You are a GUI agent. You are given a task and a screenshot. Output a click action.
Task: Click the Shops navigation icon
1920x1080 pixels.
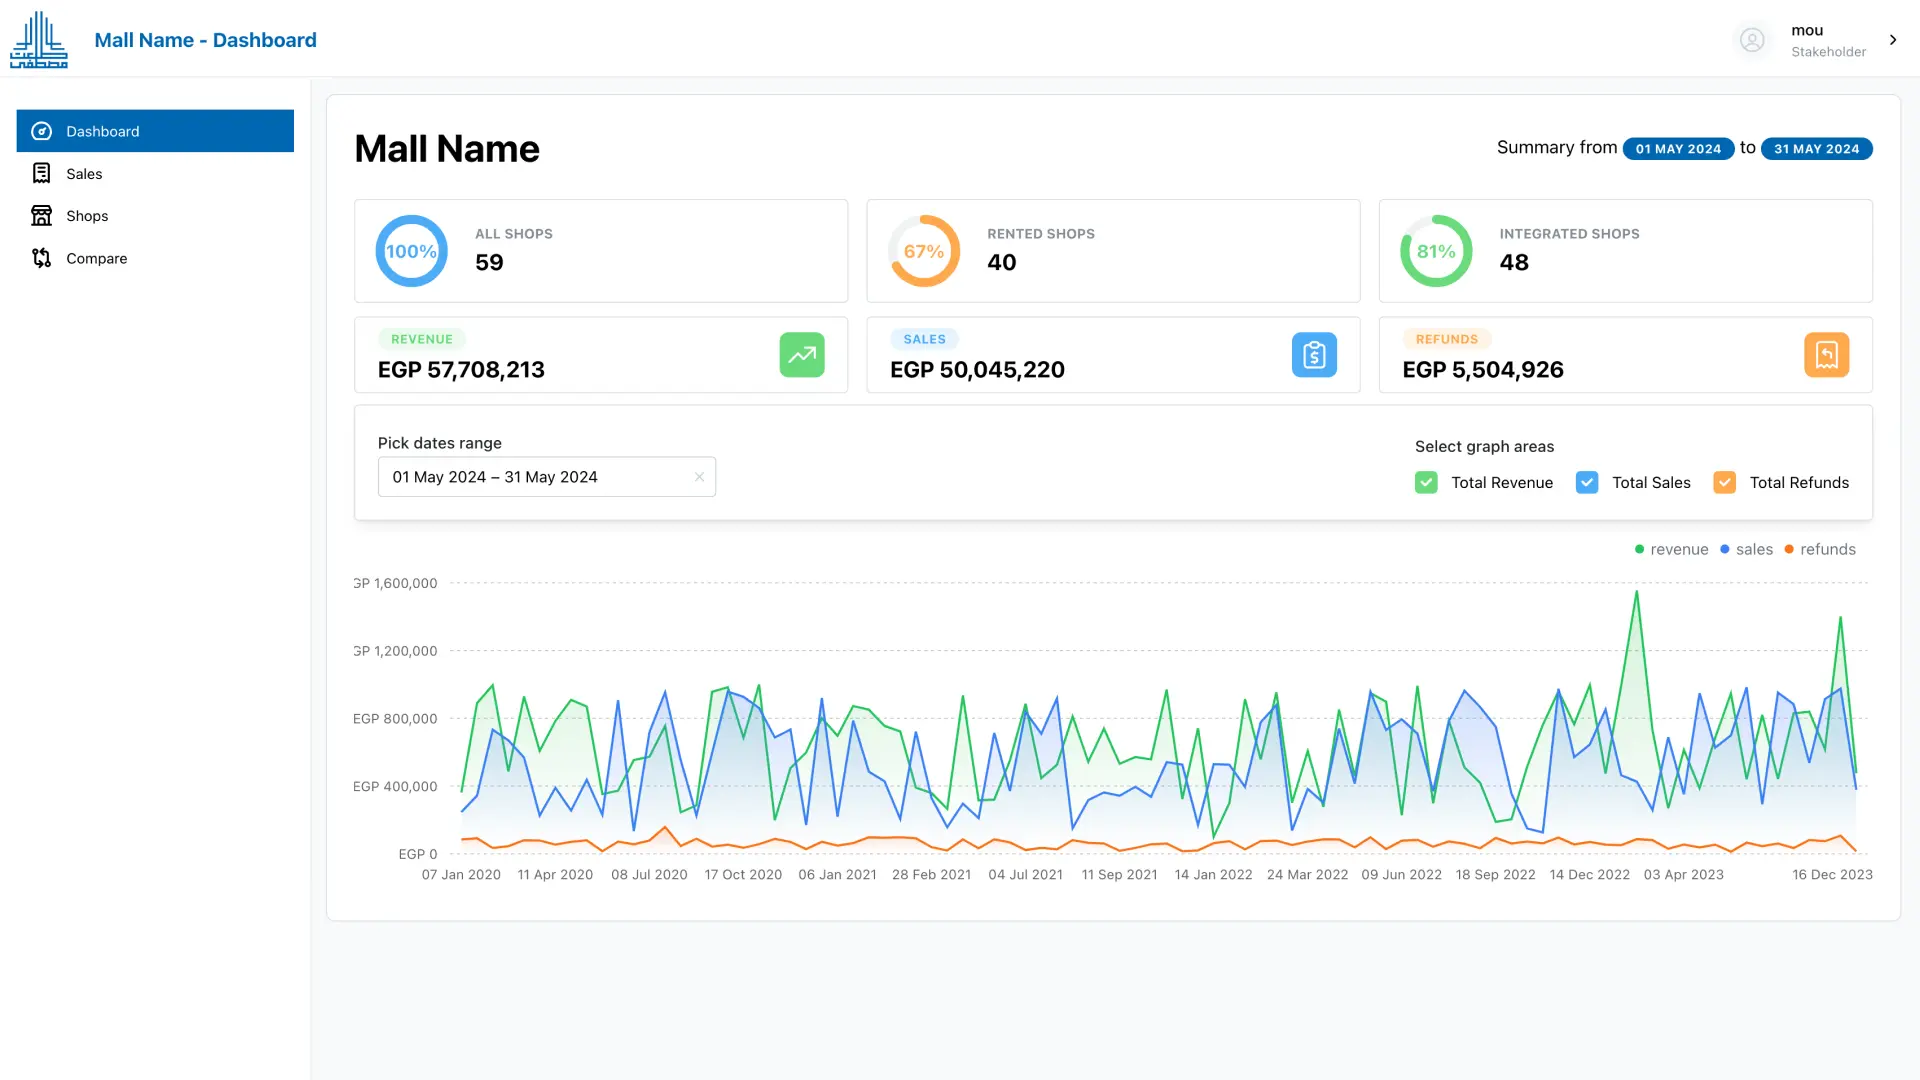(41, 215)
